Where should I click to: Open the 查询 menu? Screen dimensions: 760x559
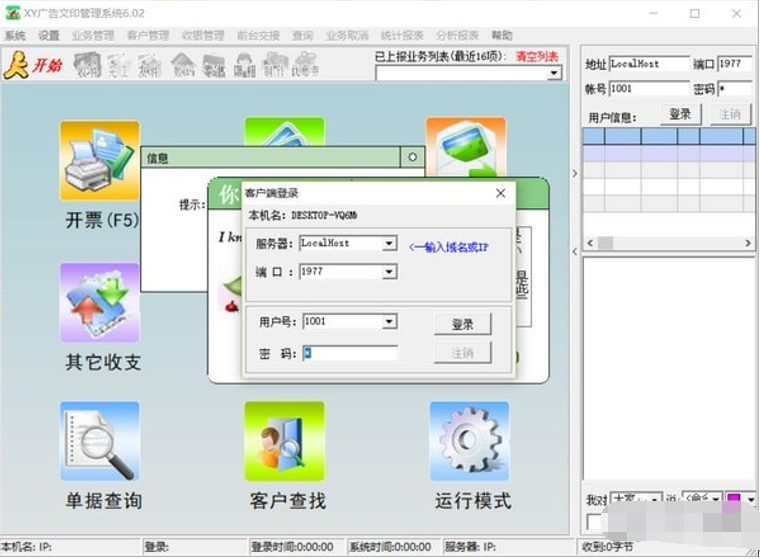click(302, 35)
